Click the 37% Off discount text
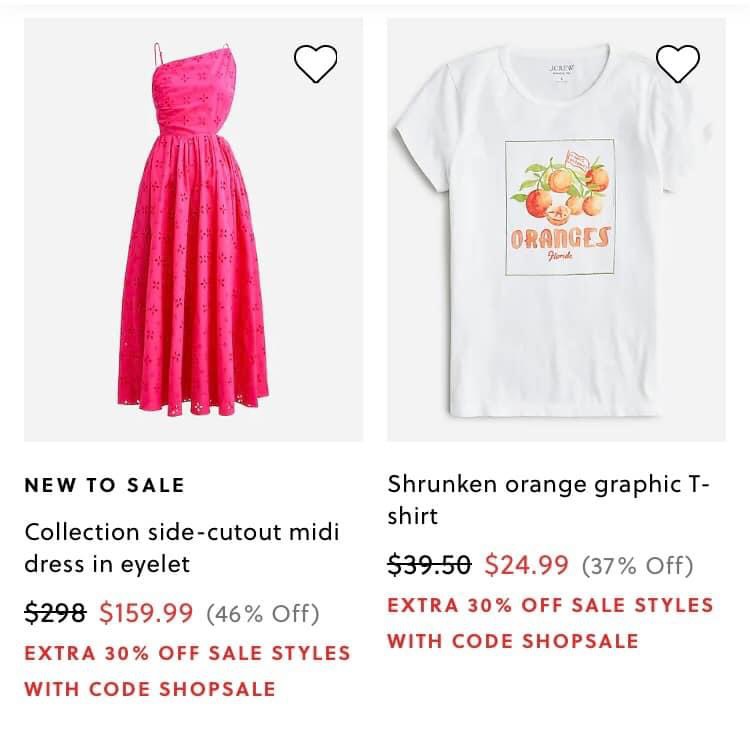The height and width of the screenshot is (750, 750). (637, 566)
